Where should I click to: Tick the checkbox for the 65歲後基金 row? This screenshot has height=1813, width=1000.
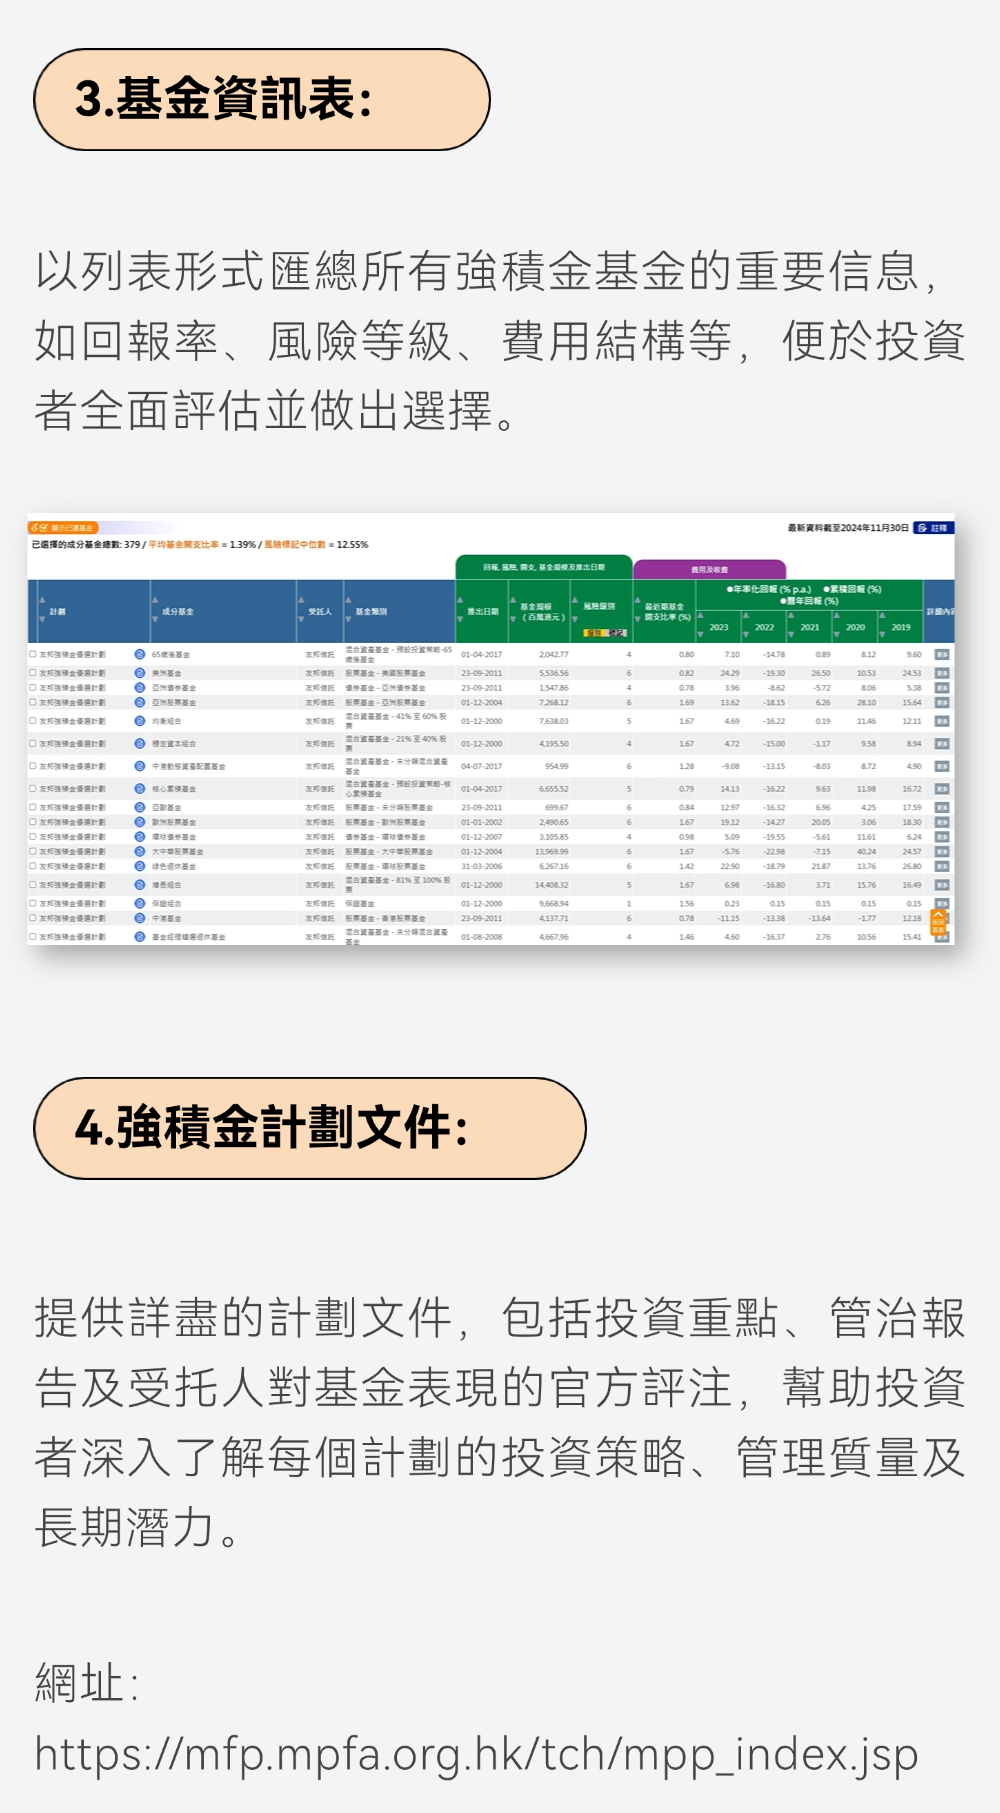click(x=33, y=654)
